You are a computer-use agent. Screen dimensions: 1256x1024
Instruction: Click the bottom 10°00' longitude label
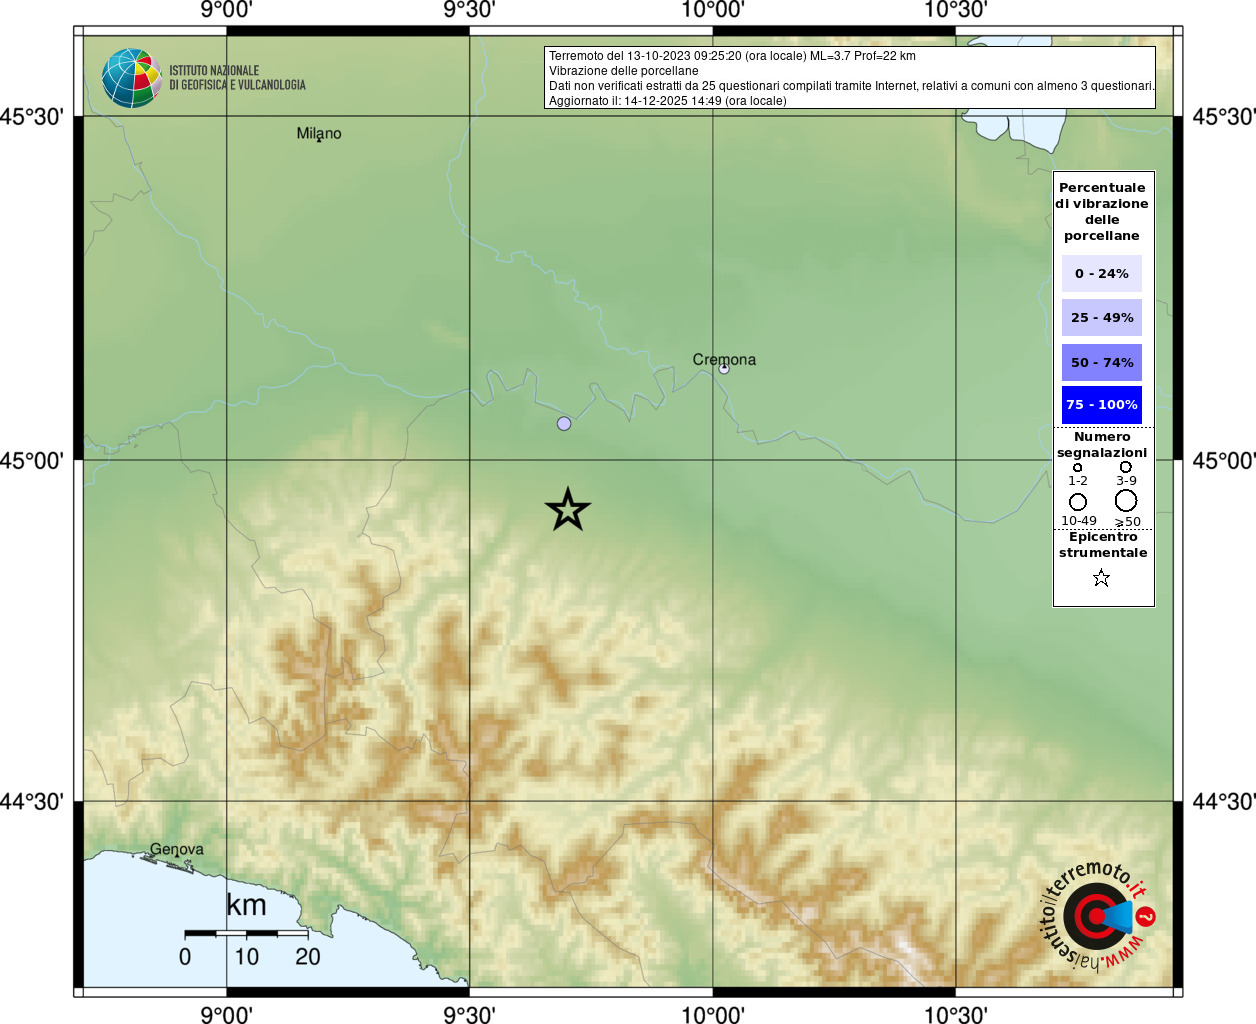[x=713, y=1014]
